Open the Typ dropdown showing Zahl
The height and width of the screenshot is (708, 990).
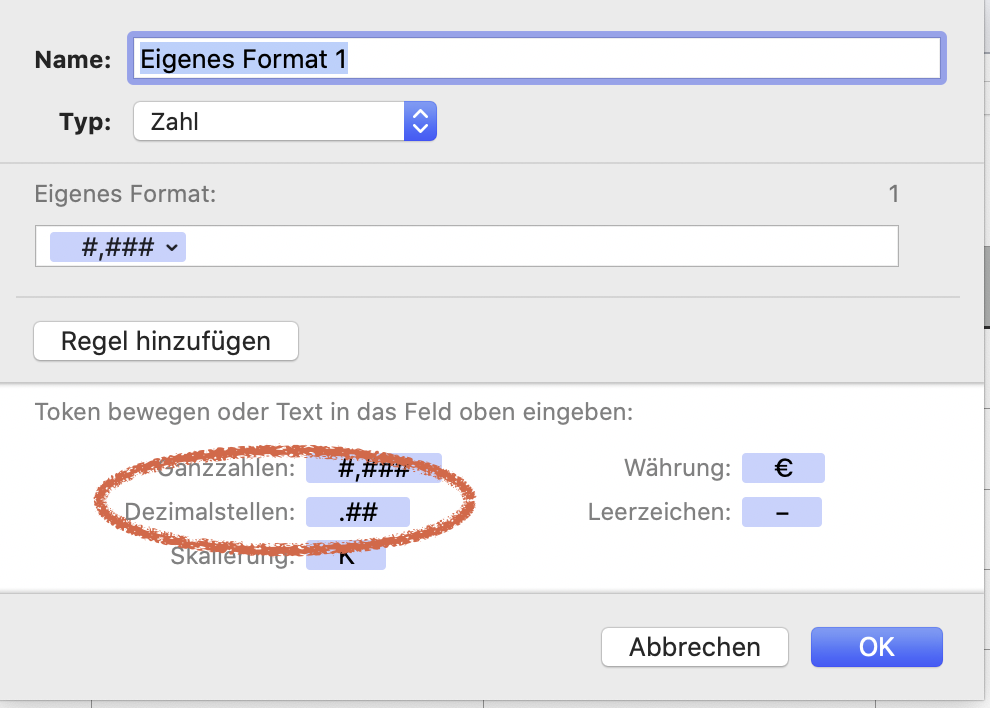pyautogui.click(x=284, y=122)
